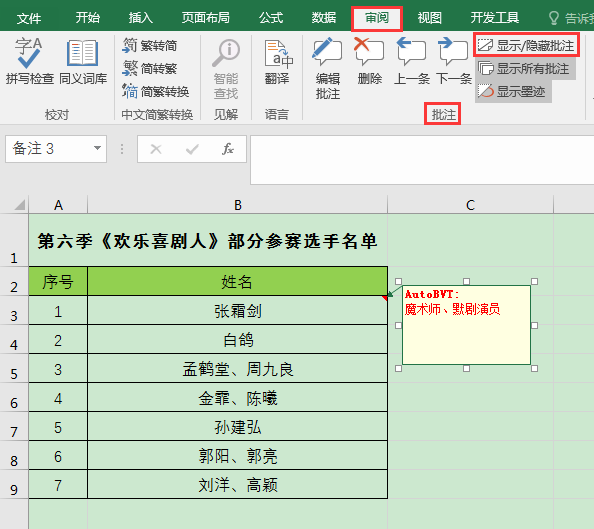Select the cell 金霏、陈曦

click(x=238, y=397)
